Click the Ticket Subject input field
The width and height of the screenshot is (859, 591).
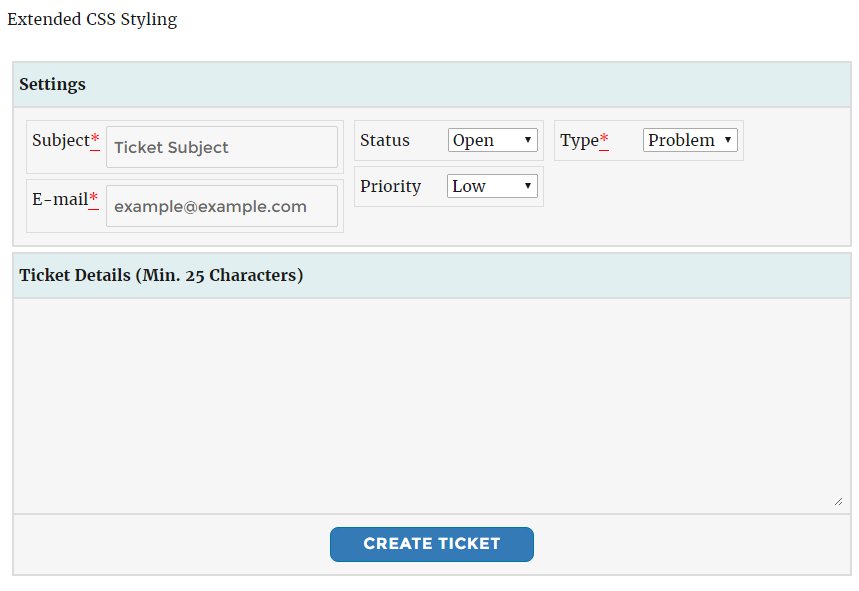(x=221, y=147)
